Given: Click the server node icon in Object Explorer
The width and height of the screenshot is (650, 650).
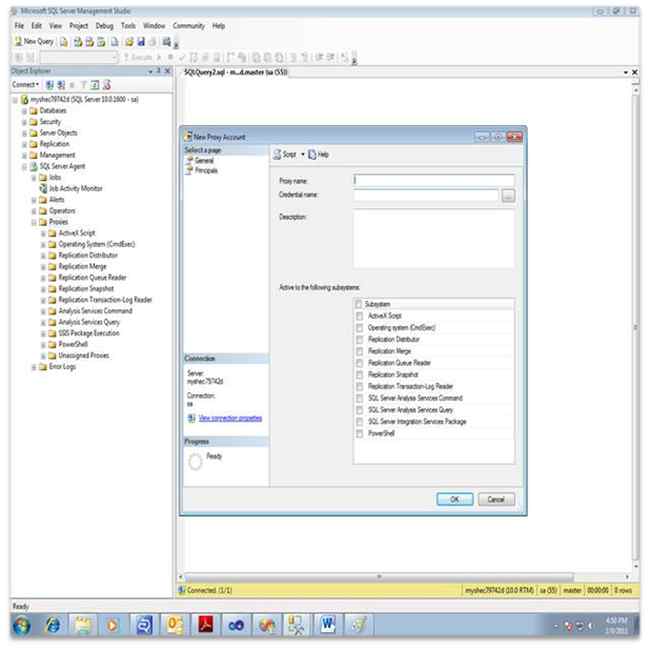Looking at the screenshot, I should tap(24, 99).
